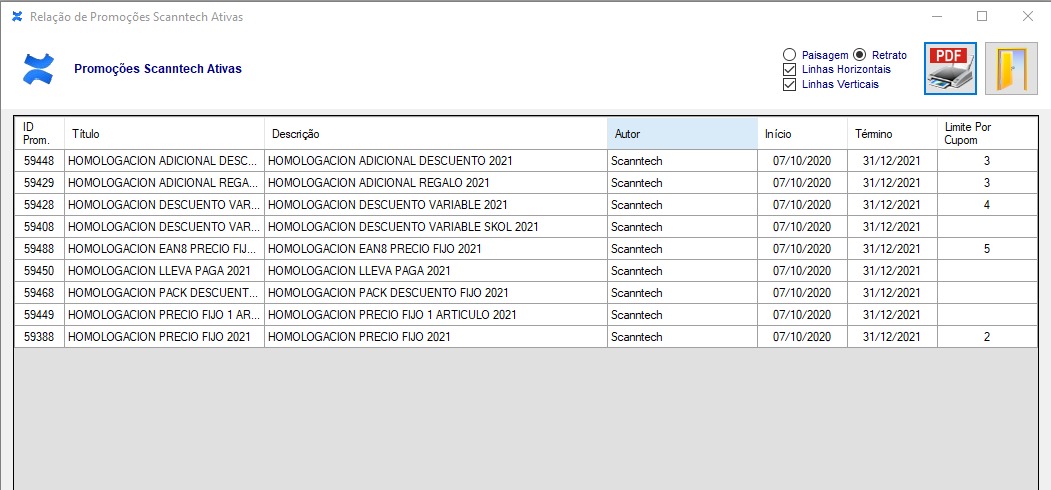
Task: Click description HOMOLOGACION EAN8 PRECIO FIJO 2021
Action: click(x=436, y=249)
